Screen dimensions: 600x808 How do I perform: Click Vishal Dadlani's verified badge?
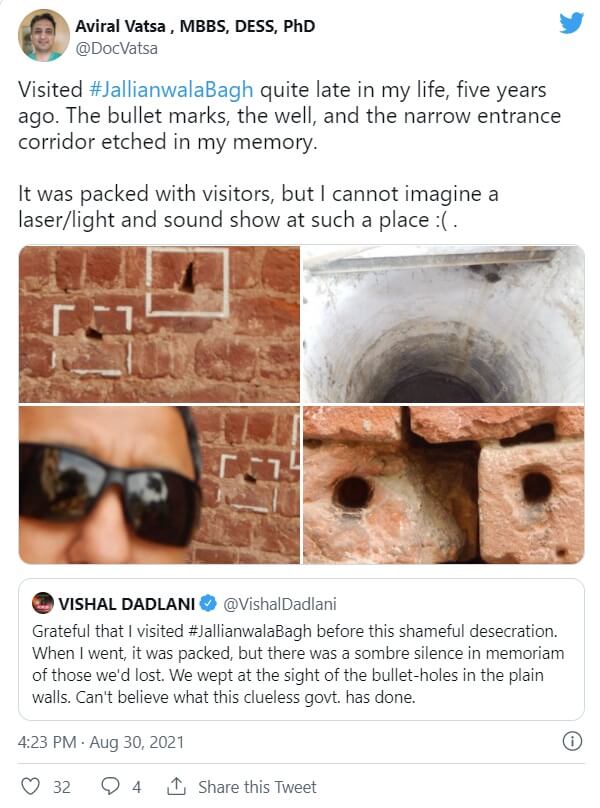[208, 603]
